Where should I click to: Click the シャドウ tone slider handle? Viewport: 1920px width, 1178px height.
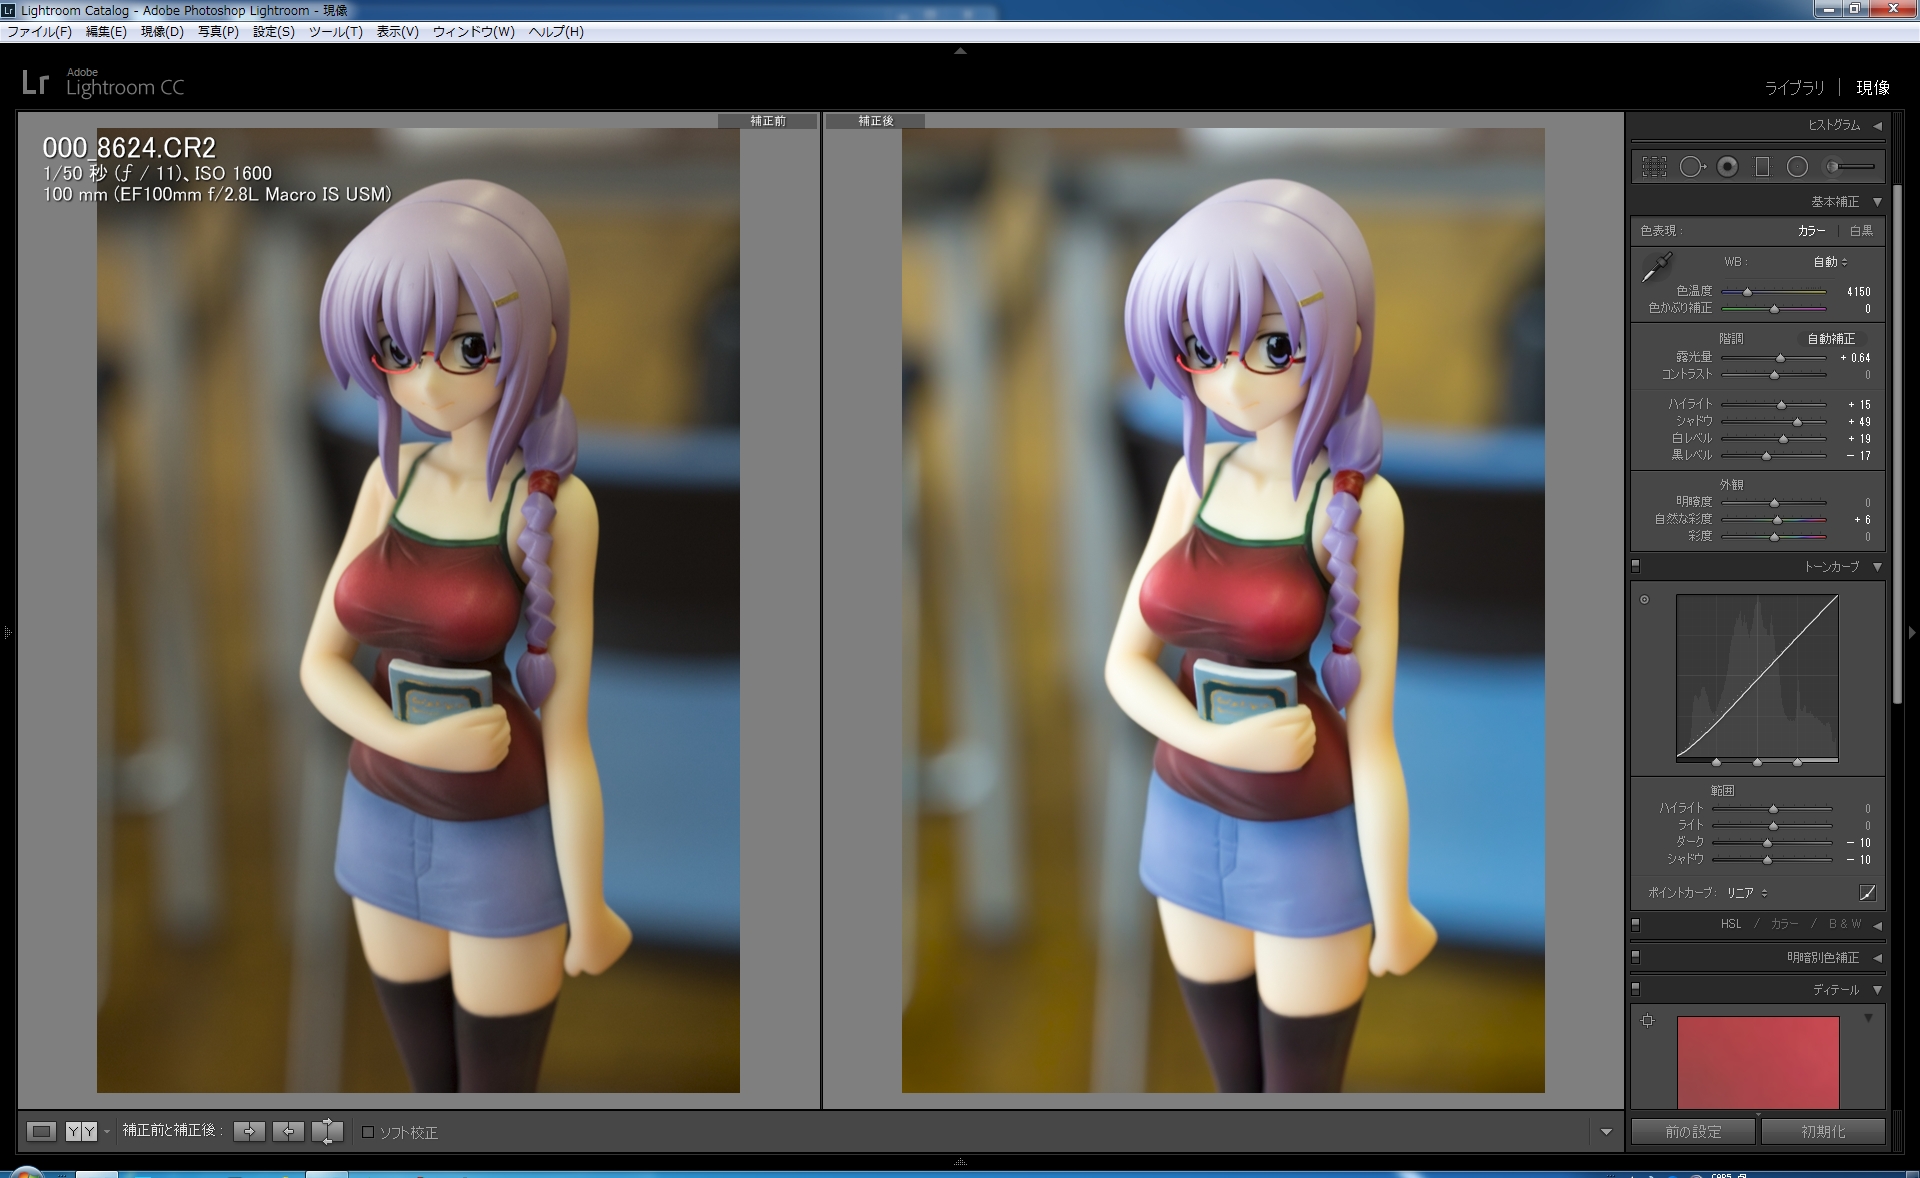pyautogui.click(x=1797, y=422)
